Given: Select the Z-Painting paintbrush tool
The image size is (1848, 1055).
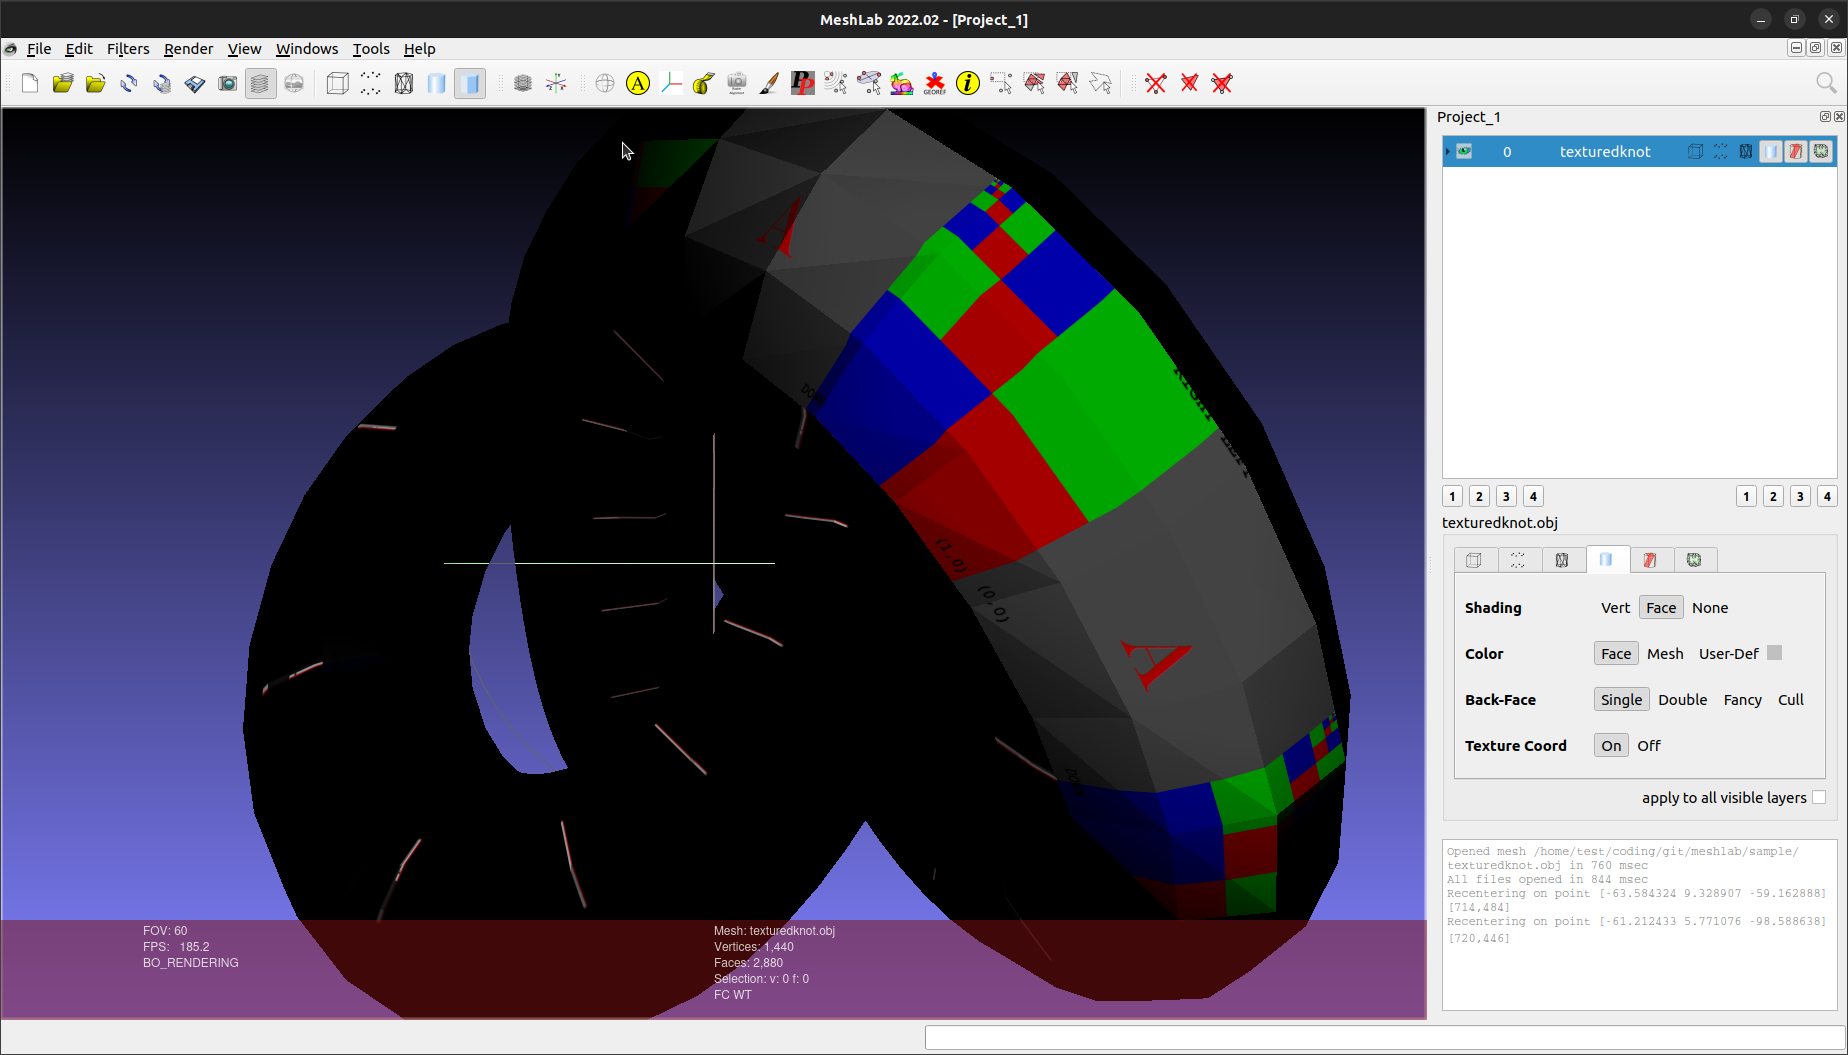Looking at the screenshot, I should click(768, 83).
